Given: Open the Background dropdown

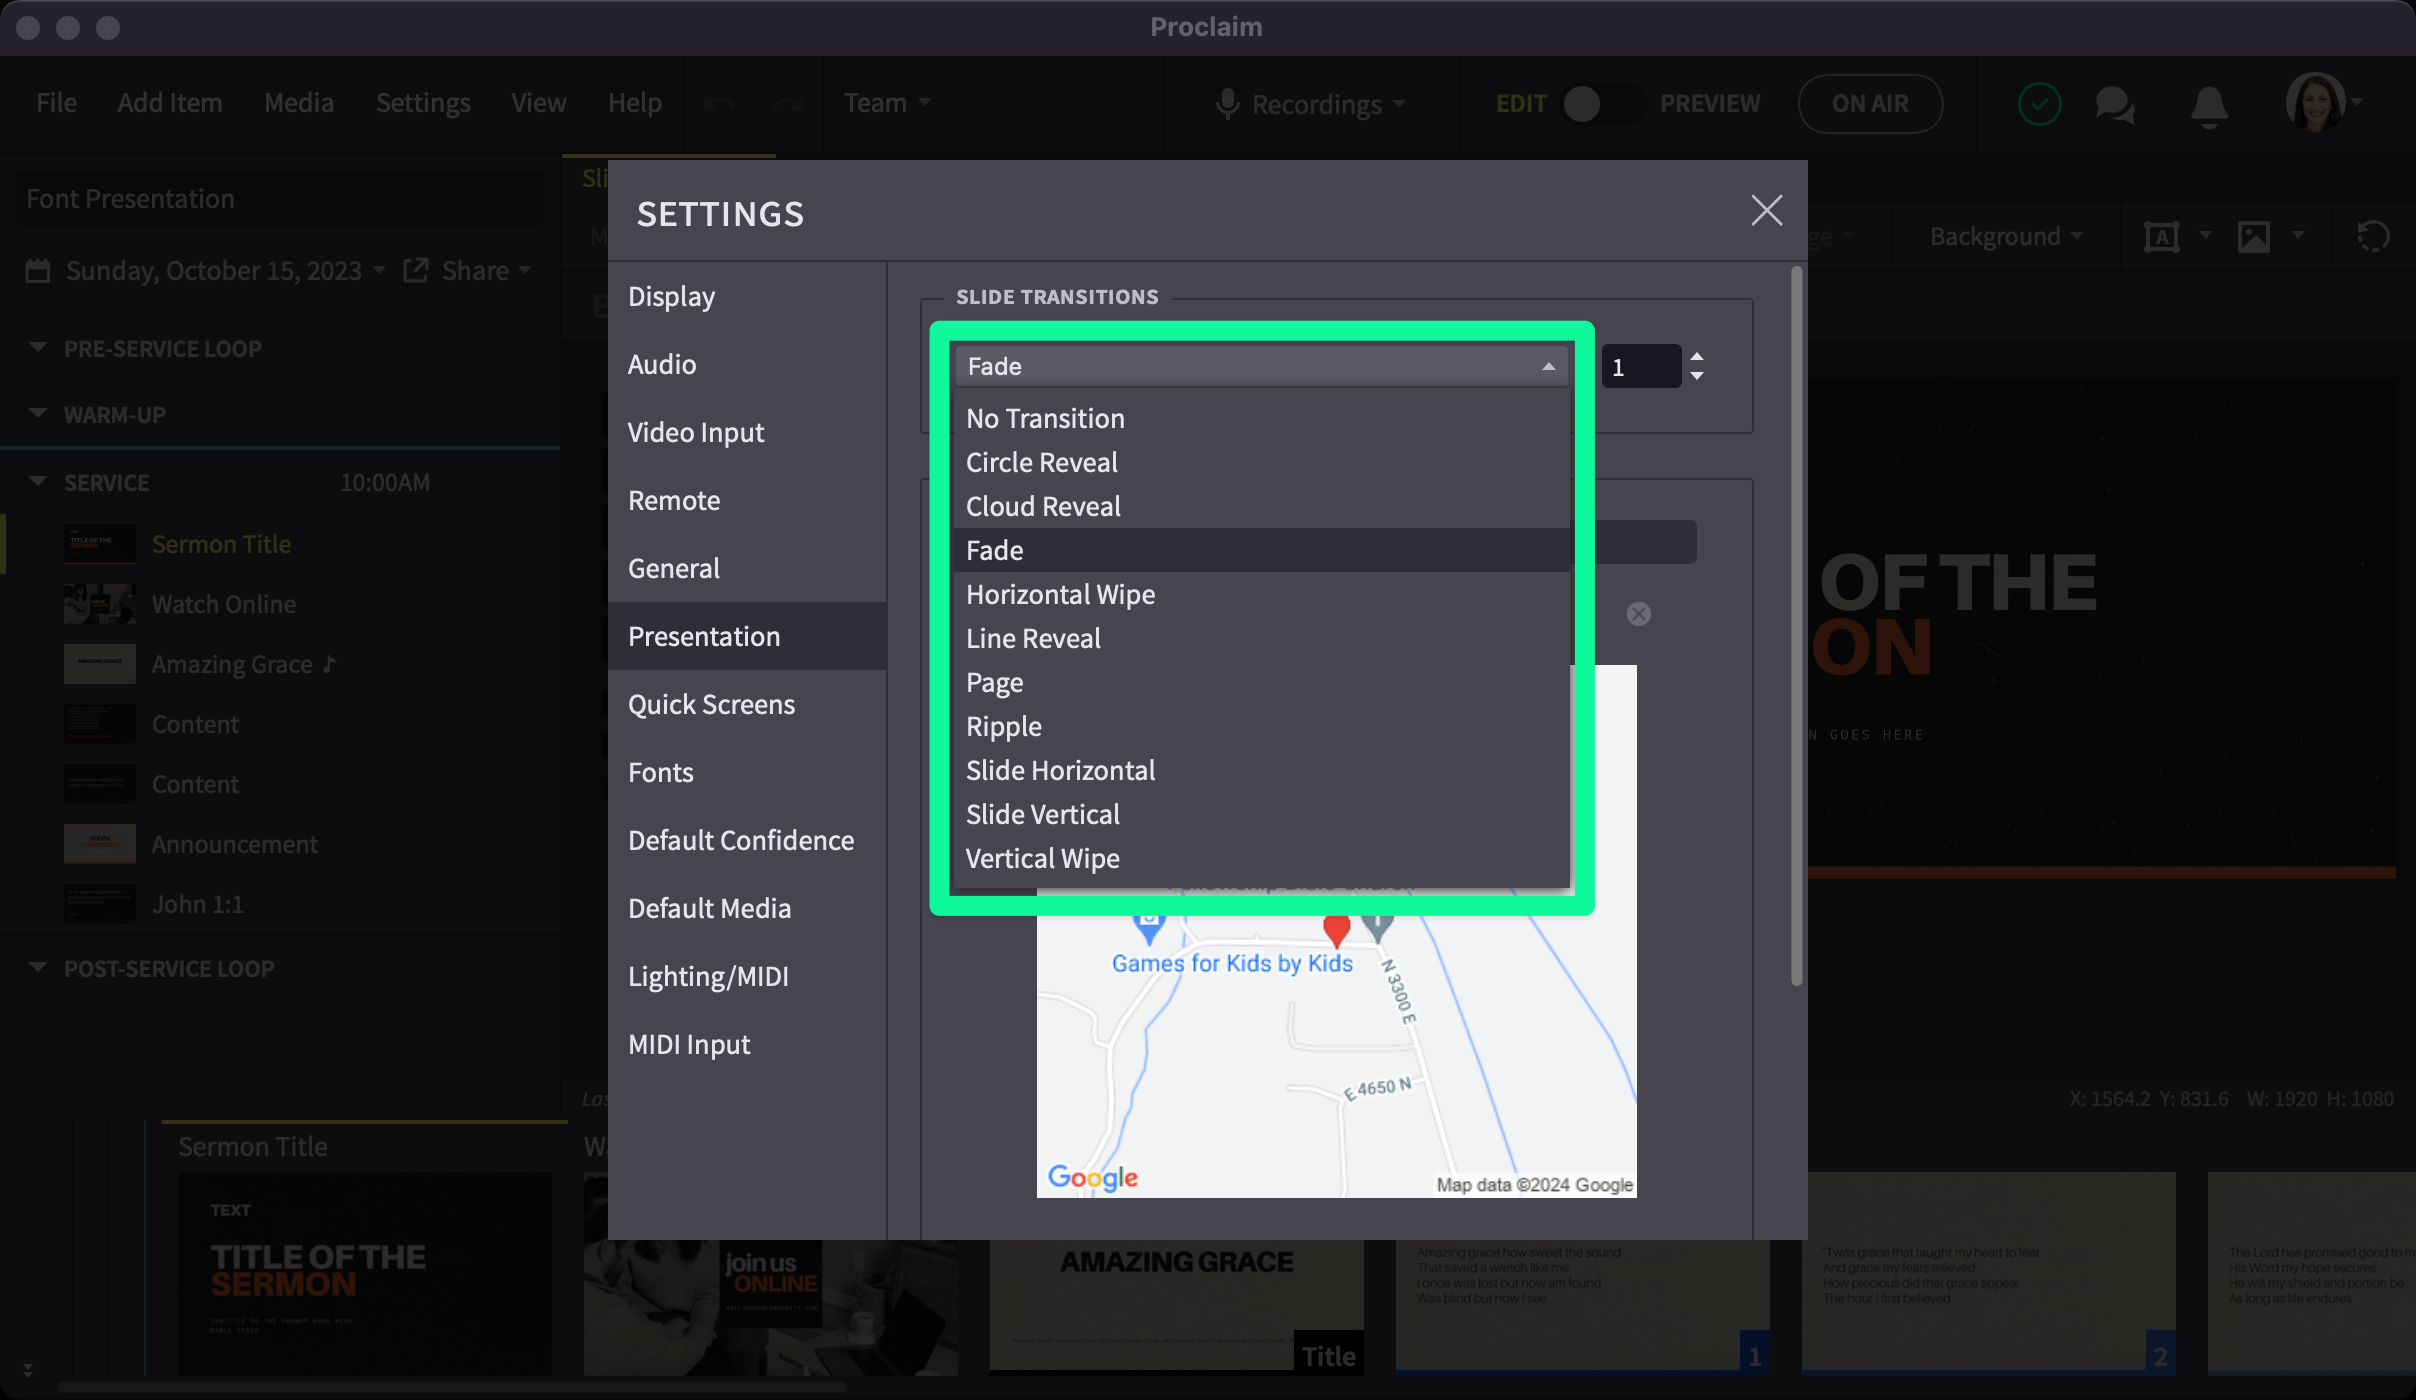Looking at the screenshot, I should coord(2006,237).
